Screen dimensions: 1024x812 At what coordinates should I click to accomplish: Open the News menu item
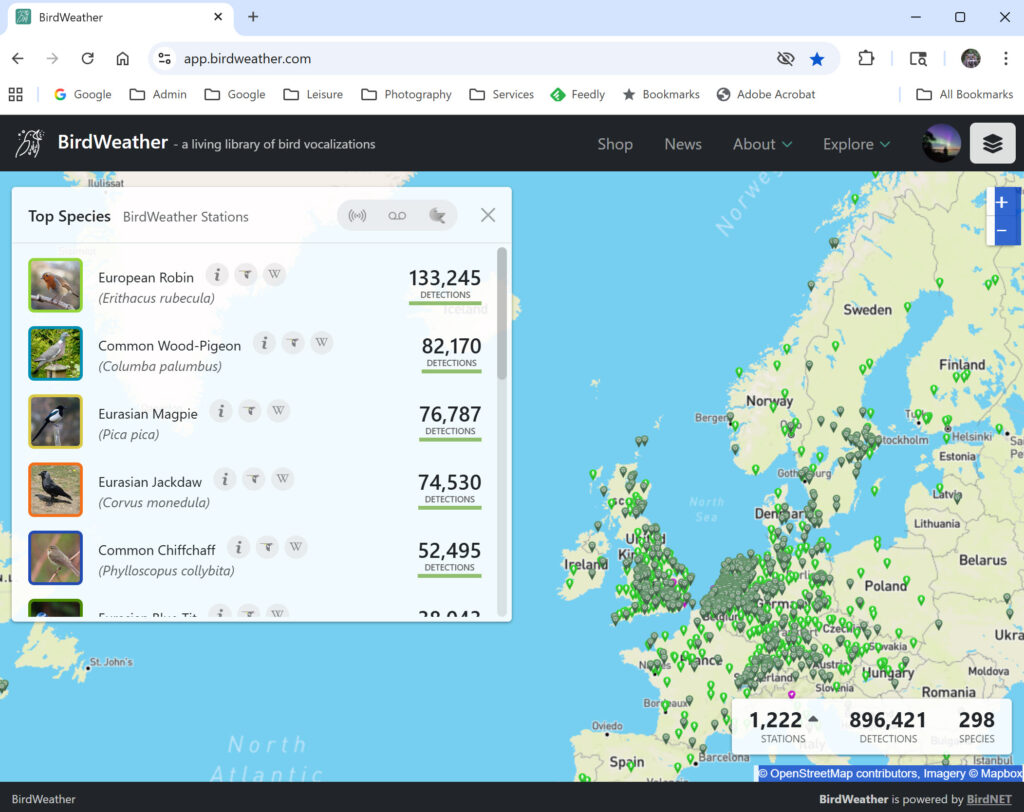pos(683,144)
